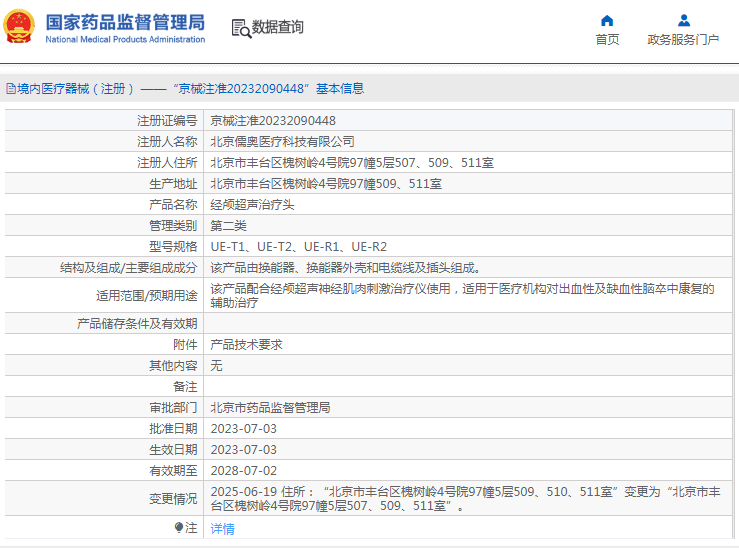Viewport: 739px width, 548px height.
Task: Open the 政务服务门户 portal
Action: (x=683, y=40)
